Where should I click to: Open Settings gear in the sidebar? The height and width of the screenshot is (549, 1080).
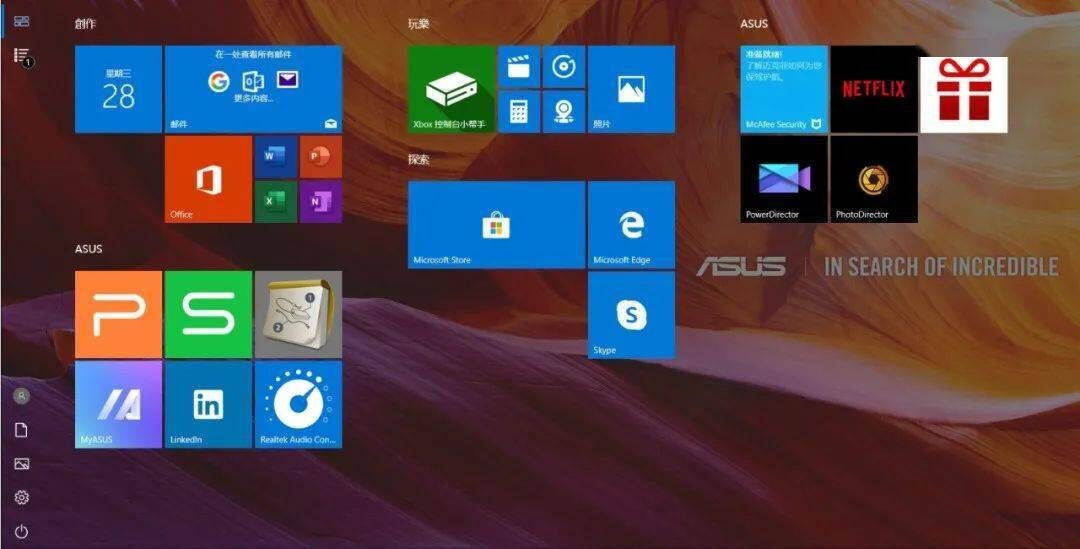[x=21, y=497]
